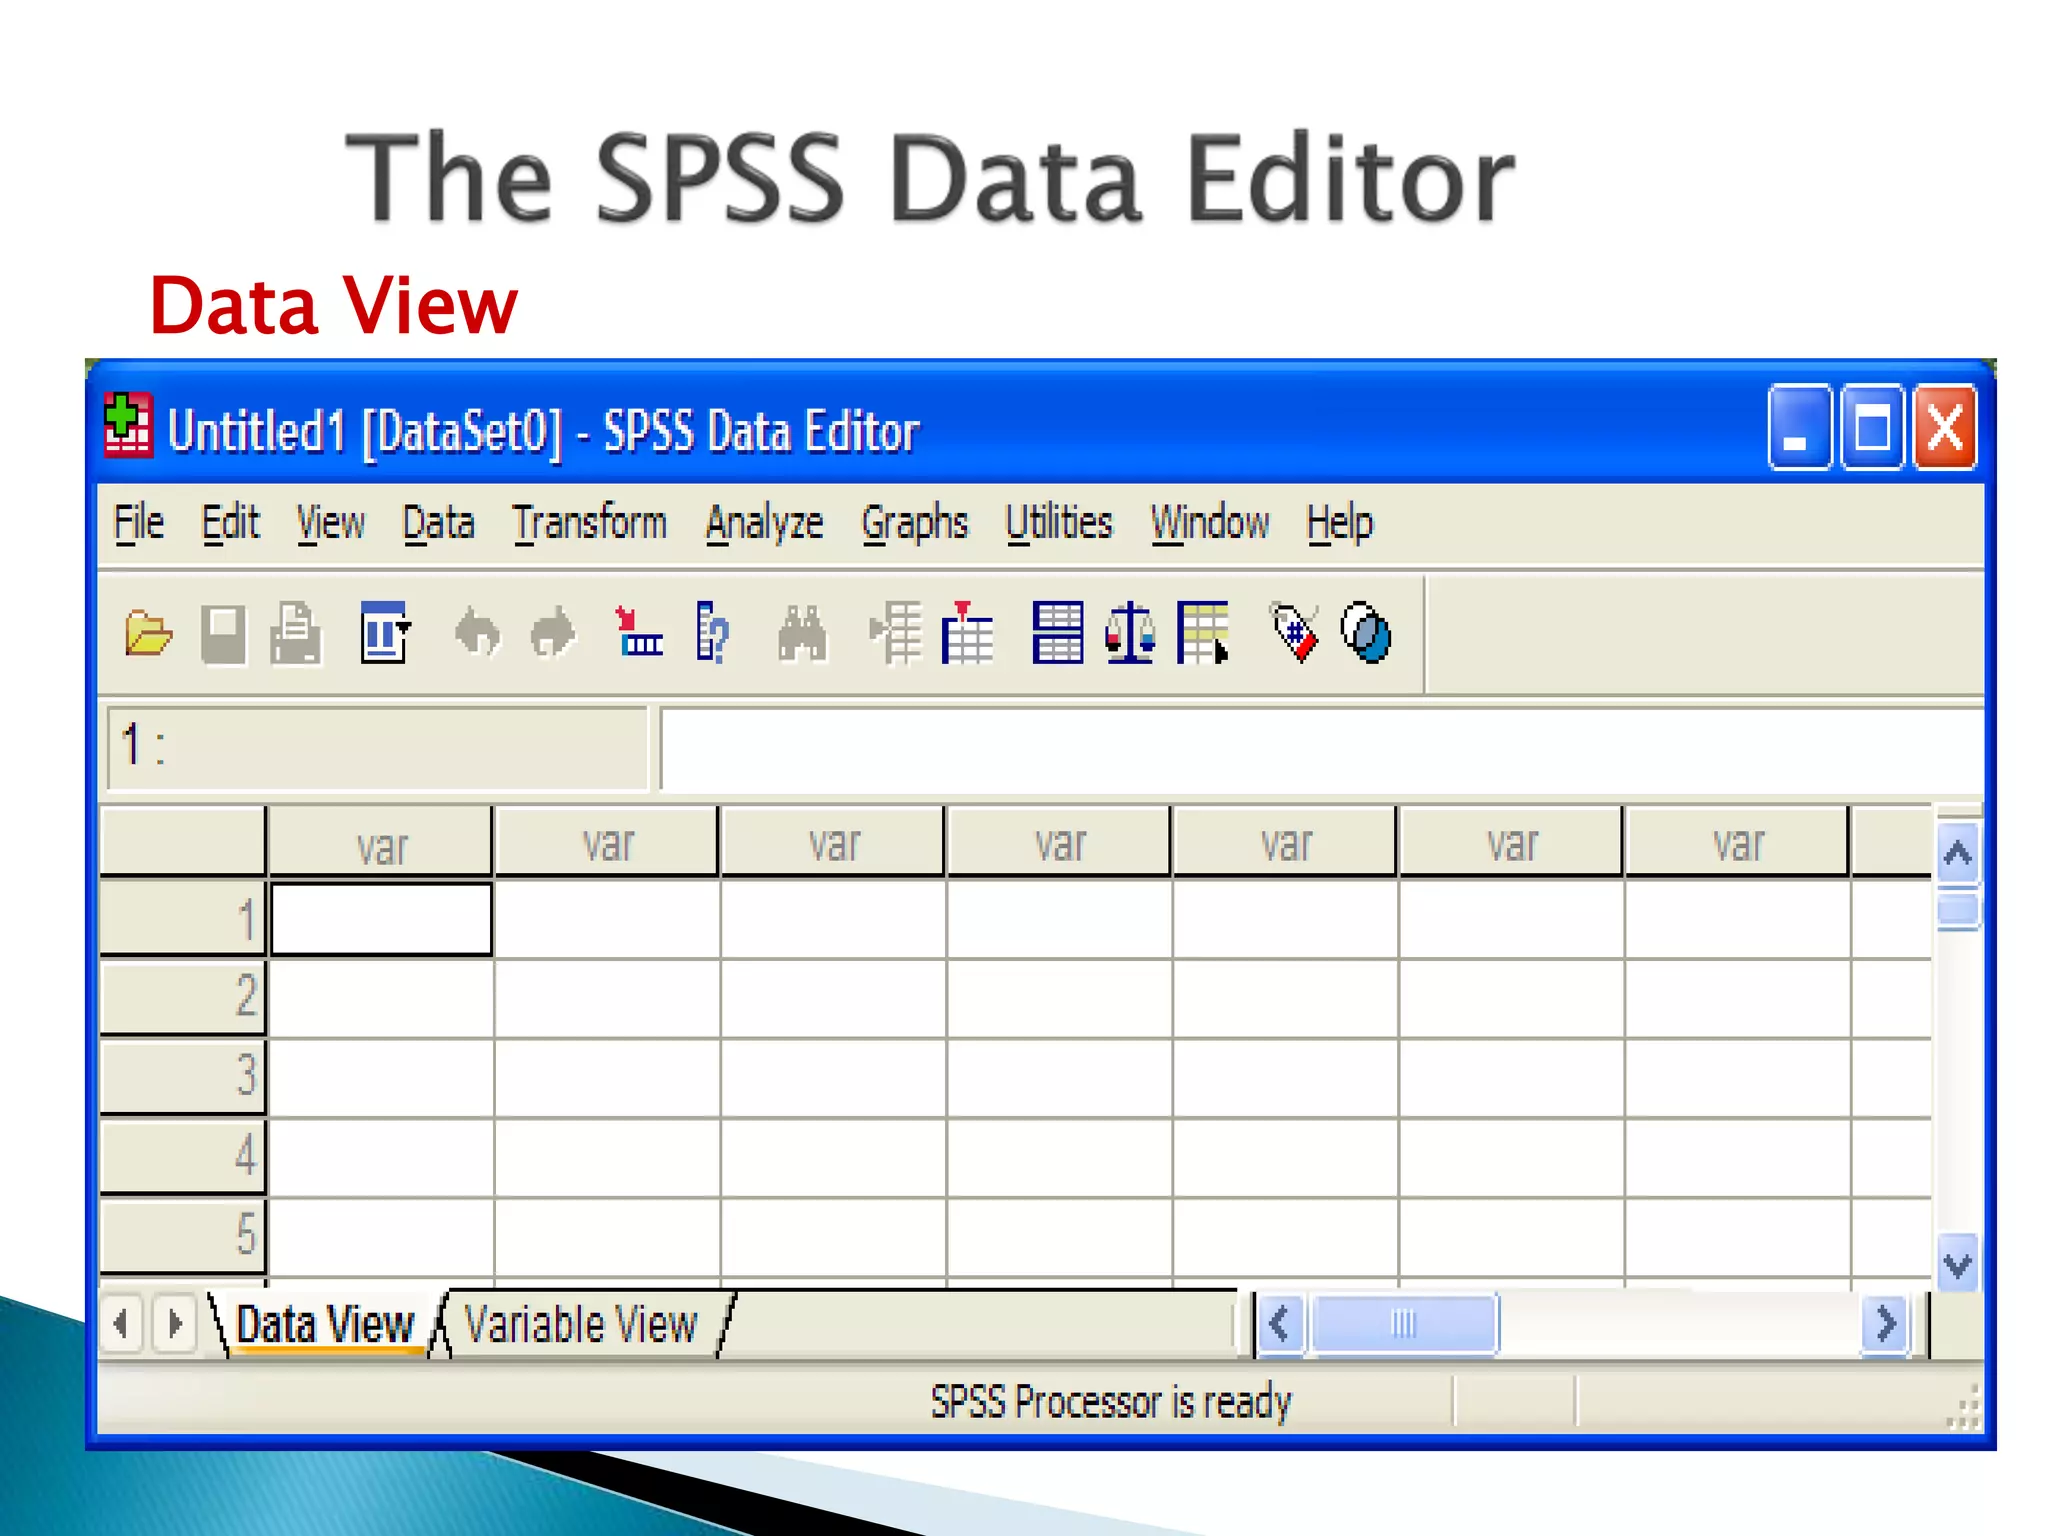The width and height of the screenshot is (2048, 1536).
Task: Click the horizontal scrollbar thumb
Action: coord(1404,1324)
